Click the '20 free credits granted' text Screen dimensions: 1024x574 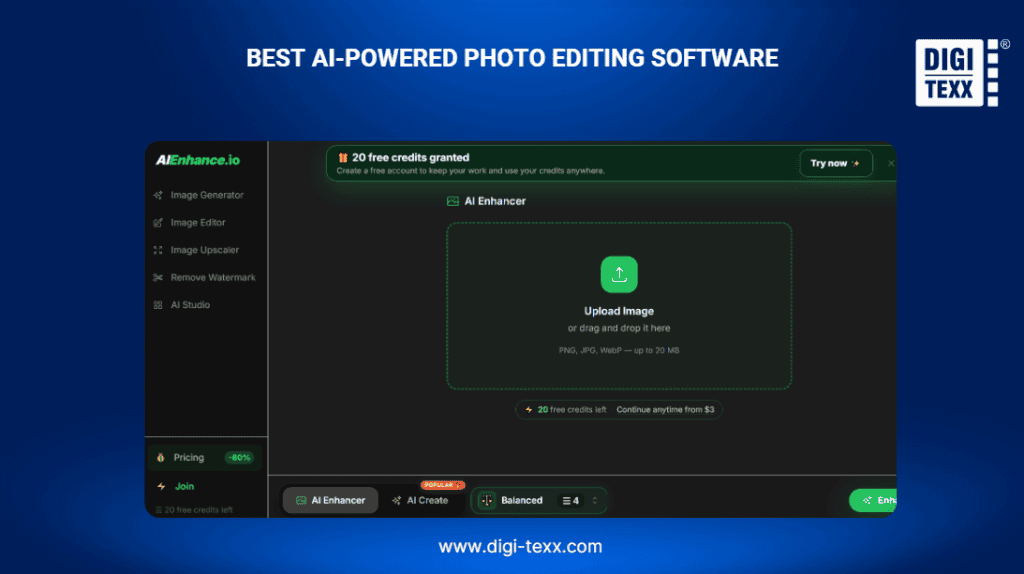click(411, 157)
